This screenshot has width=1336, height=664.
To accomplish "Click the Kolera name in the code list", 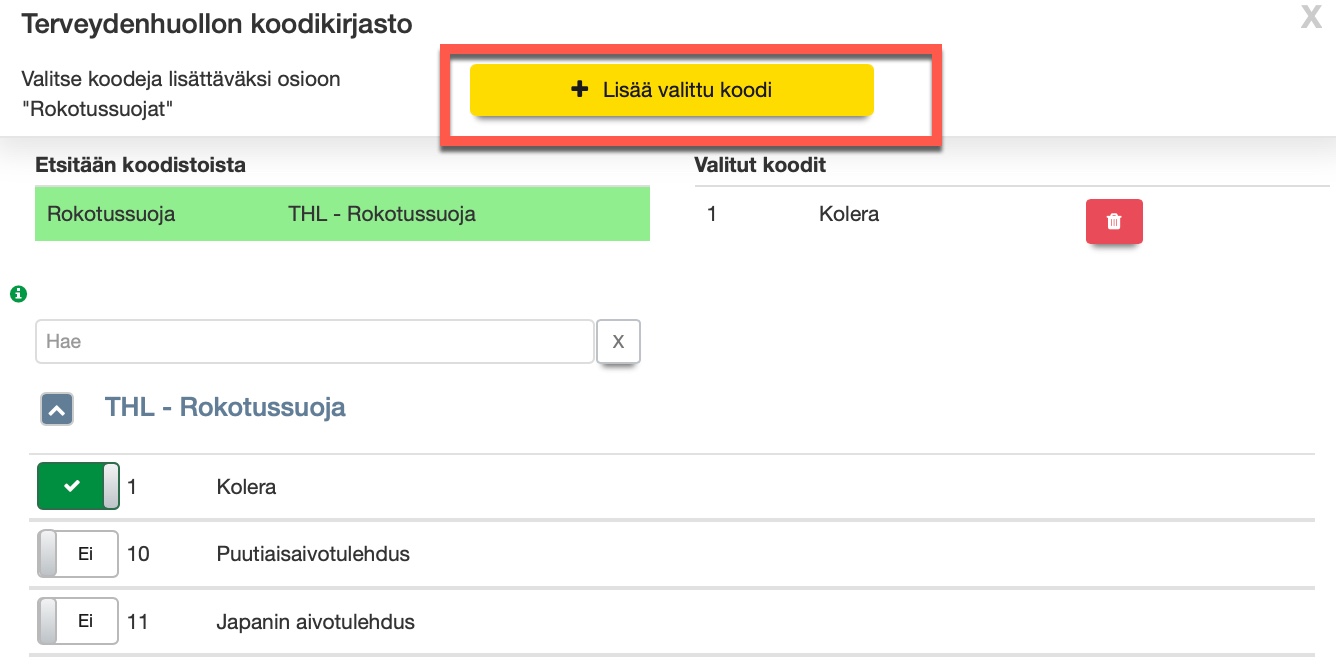I will pyautogui.click(x=246, y=488).
